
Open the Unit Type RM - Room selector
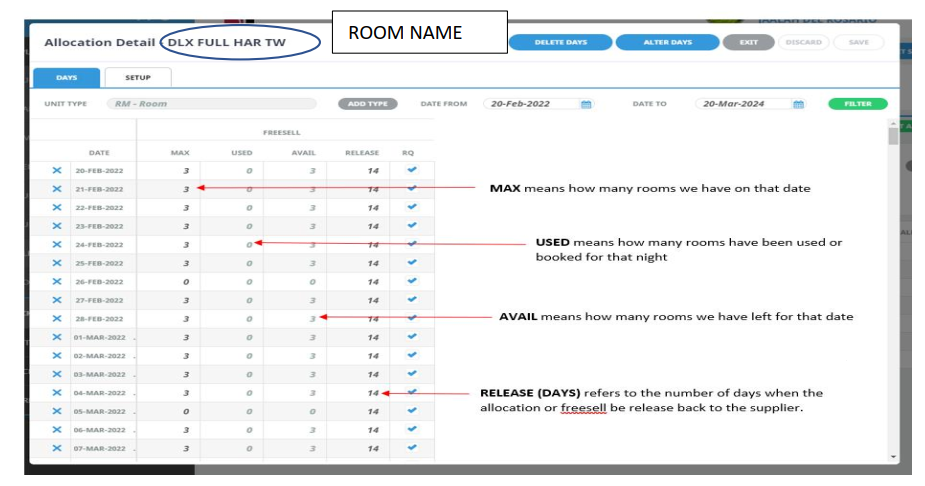click(211, 104)
